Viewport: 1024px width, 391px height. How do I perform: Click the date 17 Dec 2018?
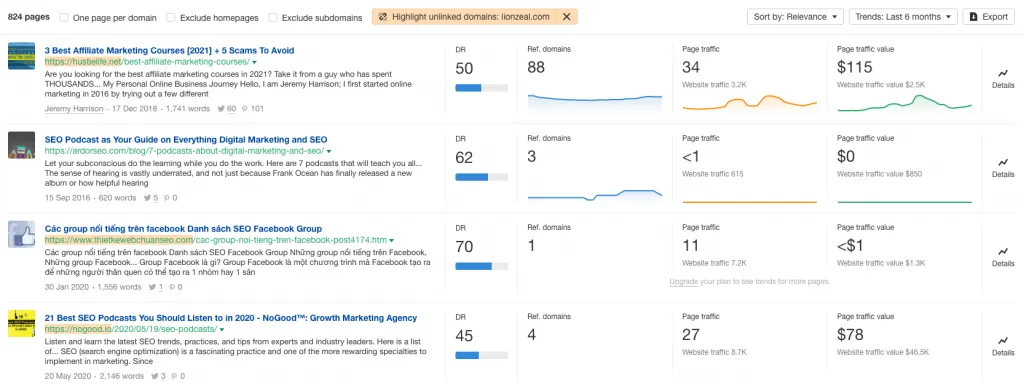click(134, 109)
